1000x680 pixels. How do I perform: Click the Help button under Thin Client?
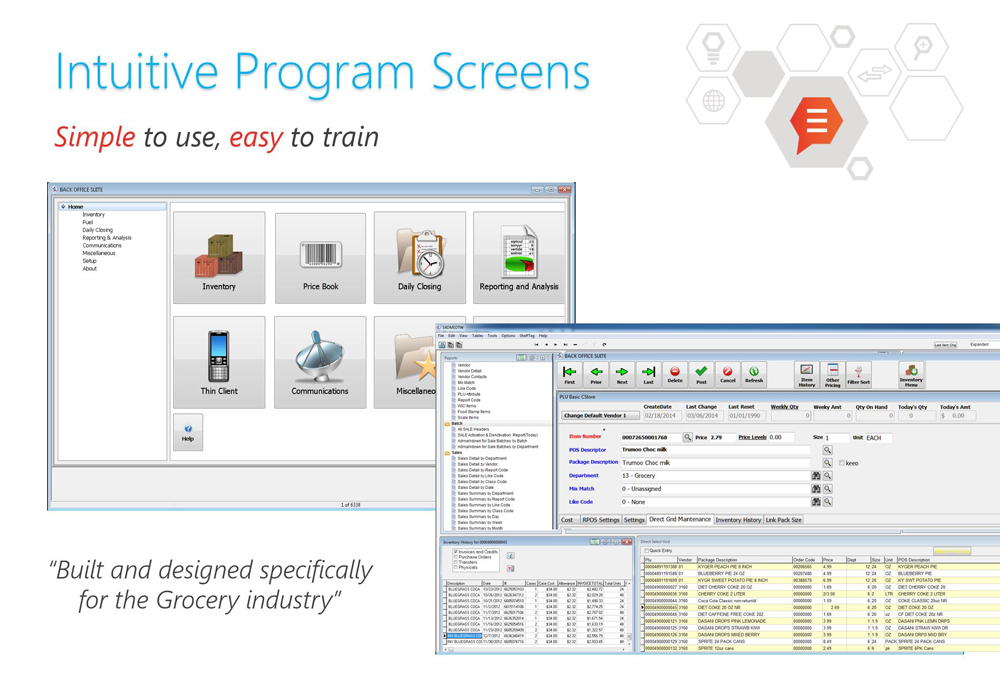[188, 432]
